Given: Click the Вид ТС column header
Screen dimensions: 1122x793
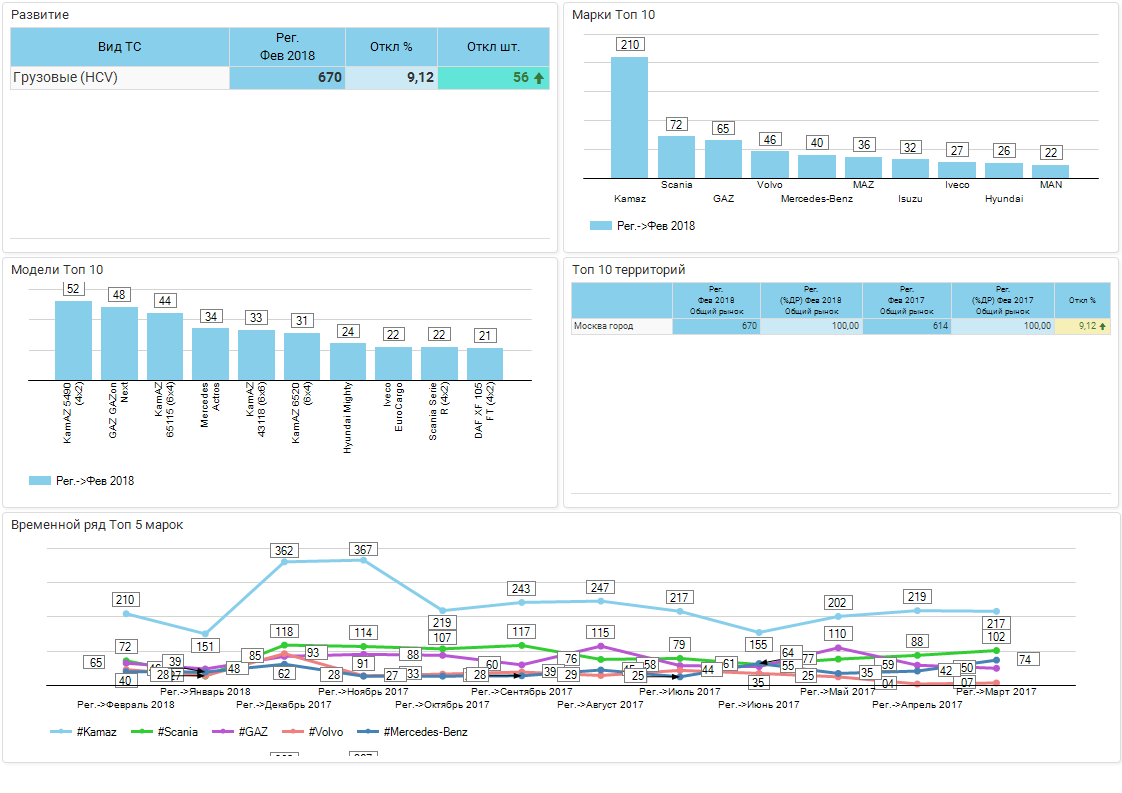Looking at the screenshot, I should [x=119, y=47].
